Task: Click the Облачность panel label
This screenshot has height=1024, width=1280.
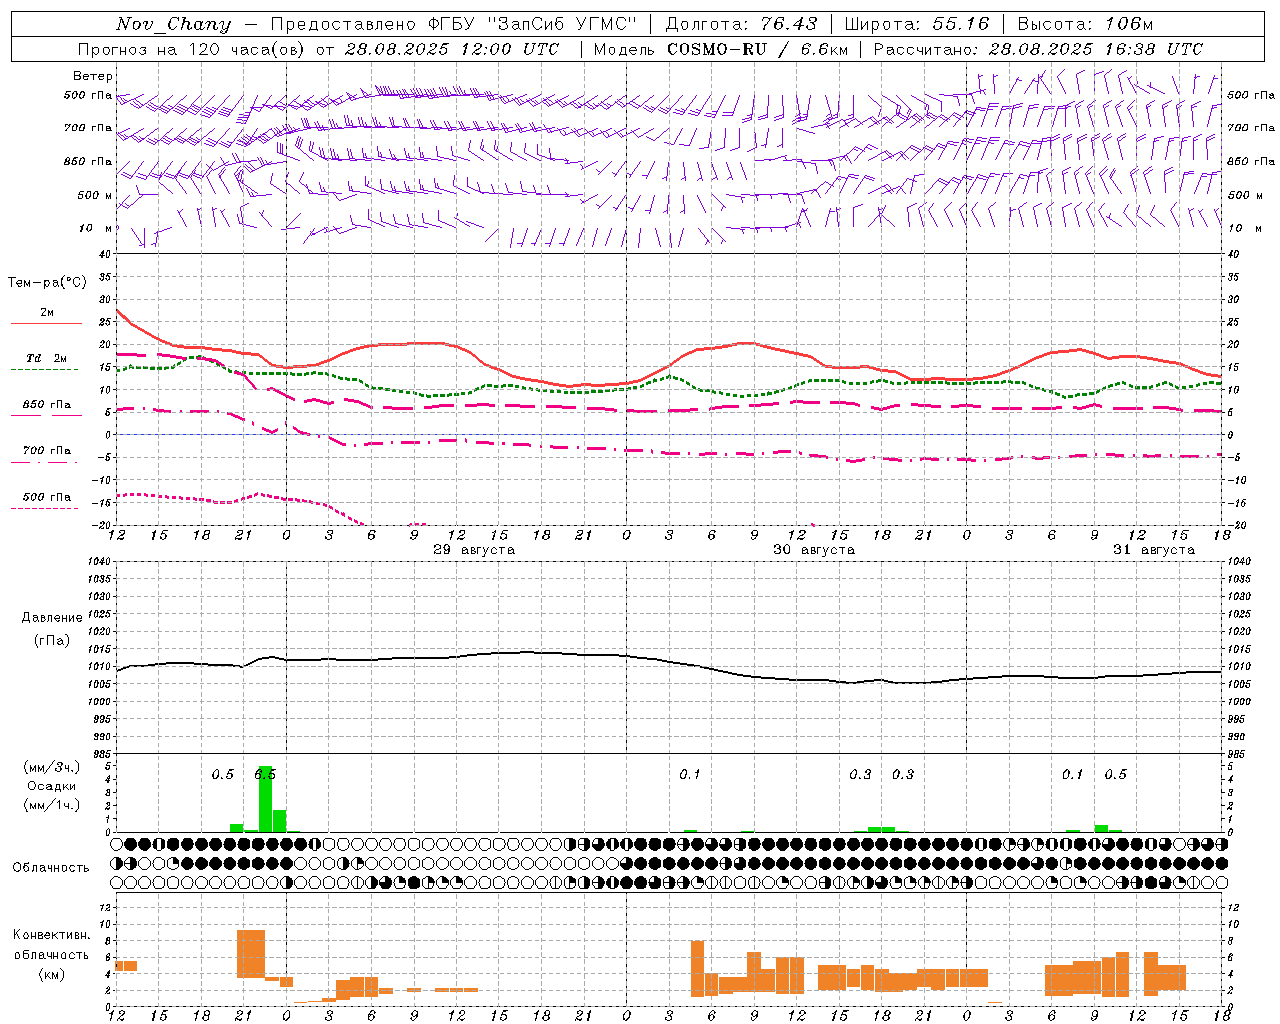Action: [x=51, y=867]
